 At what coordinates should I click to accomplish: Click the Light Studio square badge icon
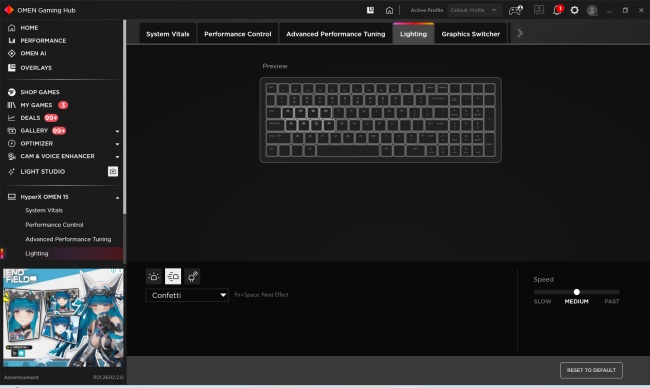pos(113,171)
